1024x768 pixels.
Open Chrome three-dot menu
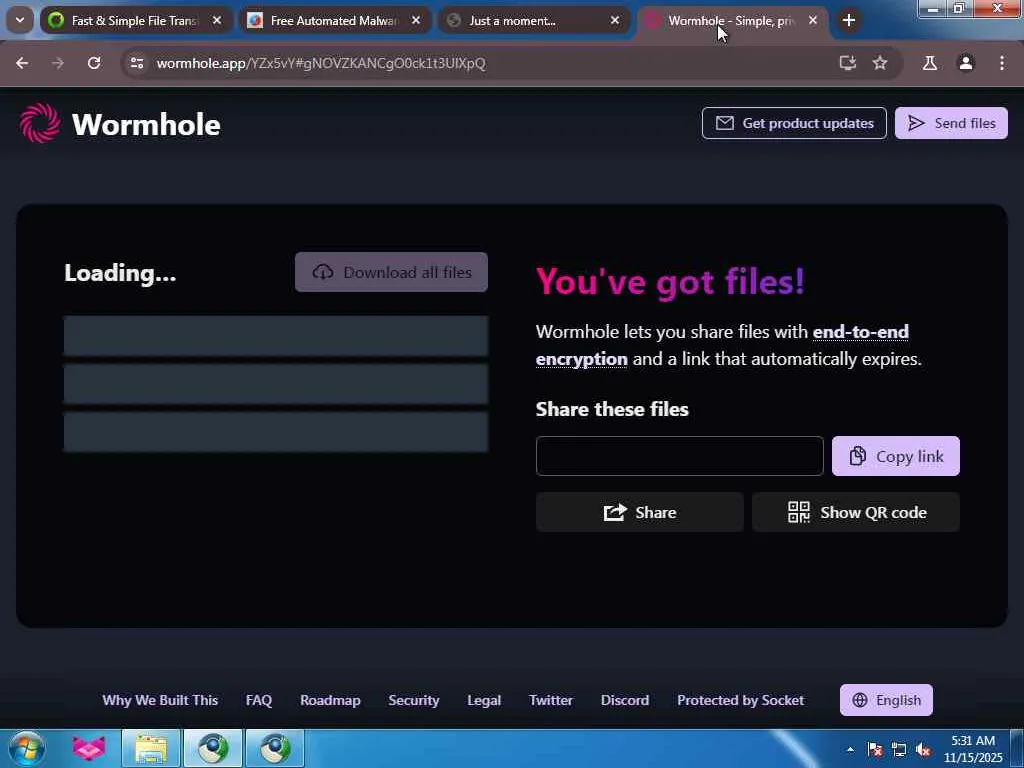click(x=1002, y=63)
